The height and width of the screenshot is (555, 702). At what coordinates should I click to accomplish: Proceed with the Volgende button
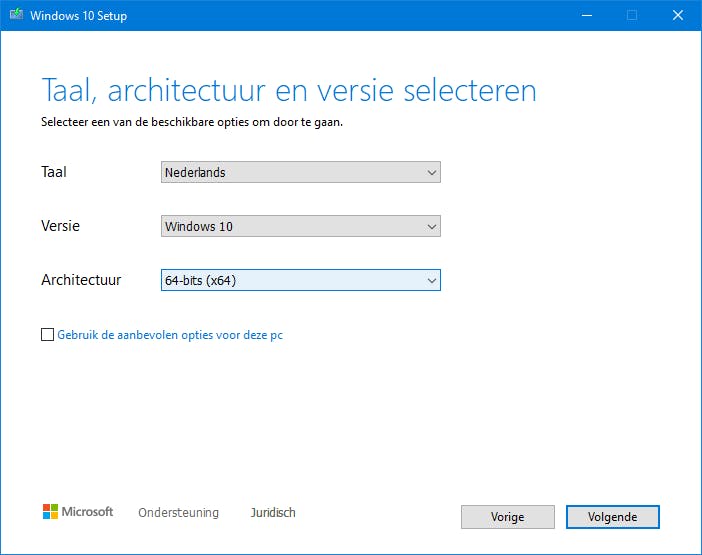coord(612,517)
